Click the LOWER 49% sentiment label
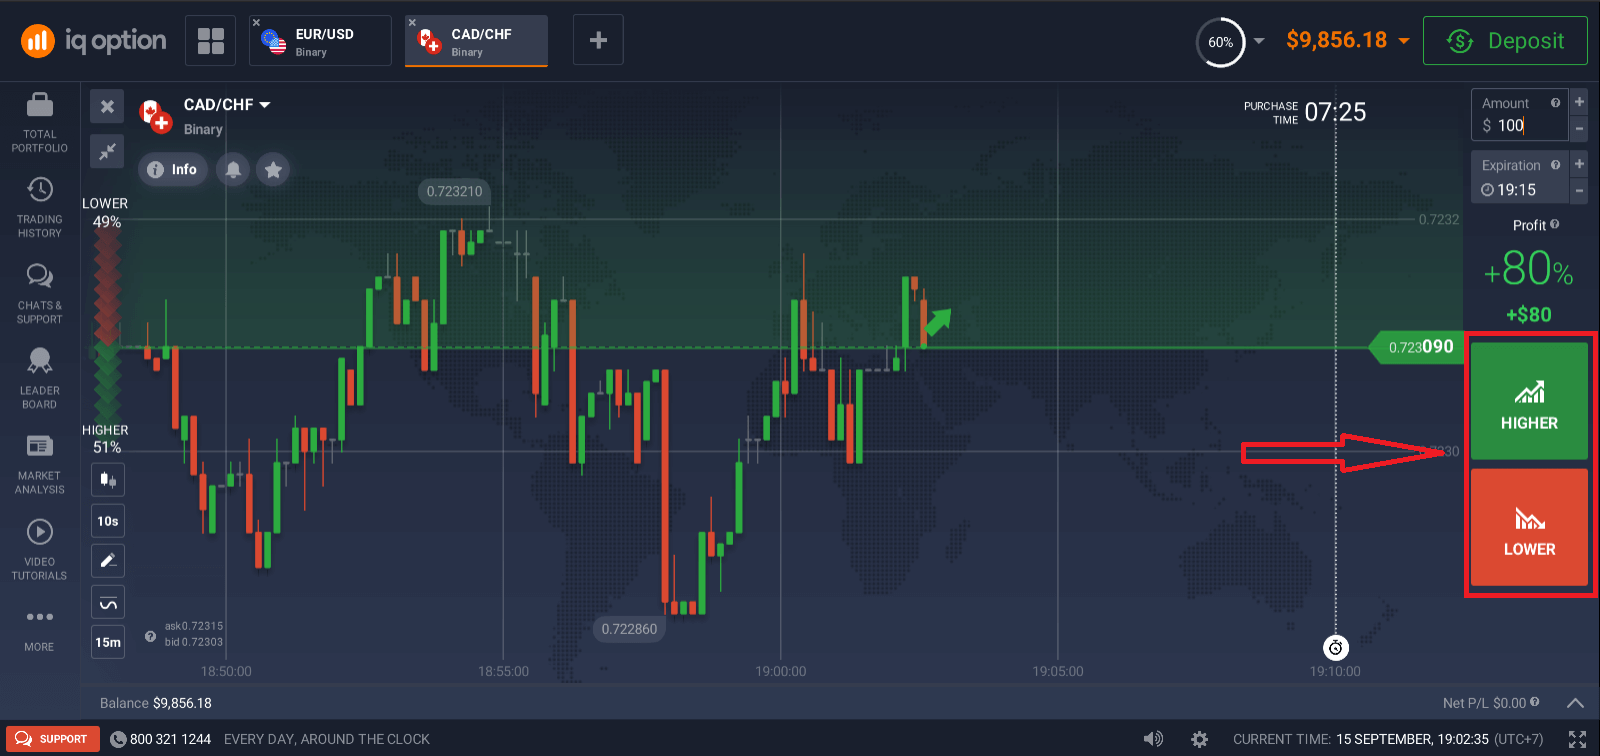Screen dimensions: 1600x756 coord(105,212)
